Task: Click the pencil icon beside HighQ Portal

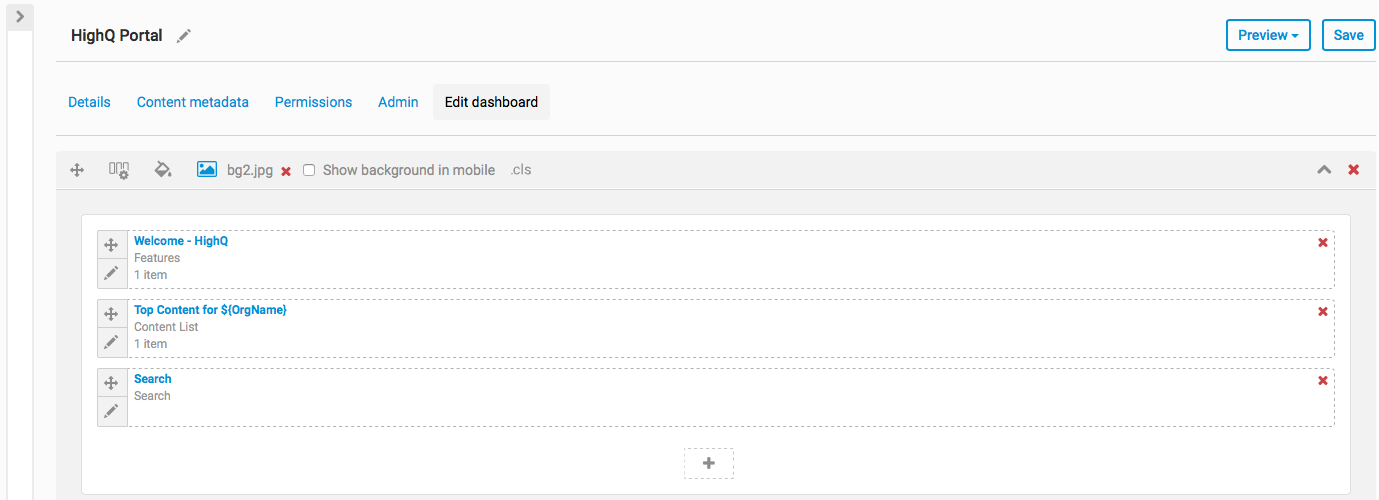Action: pyautogui.click(x=183, y=36)
